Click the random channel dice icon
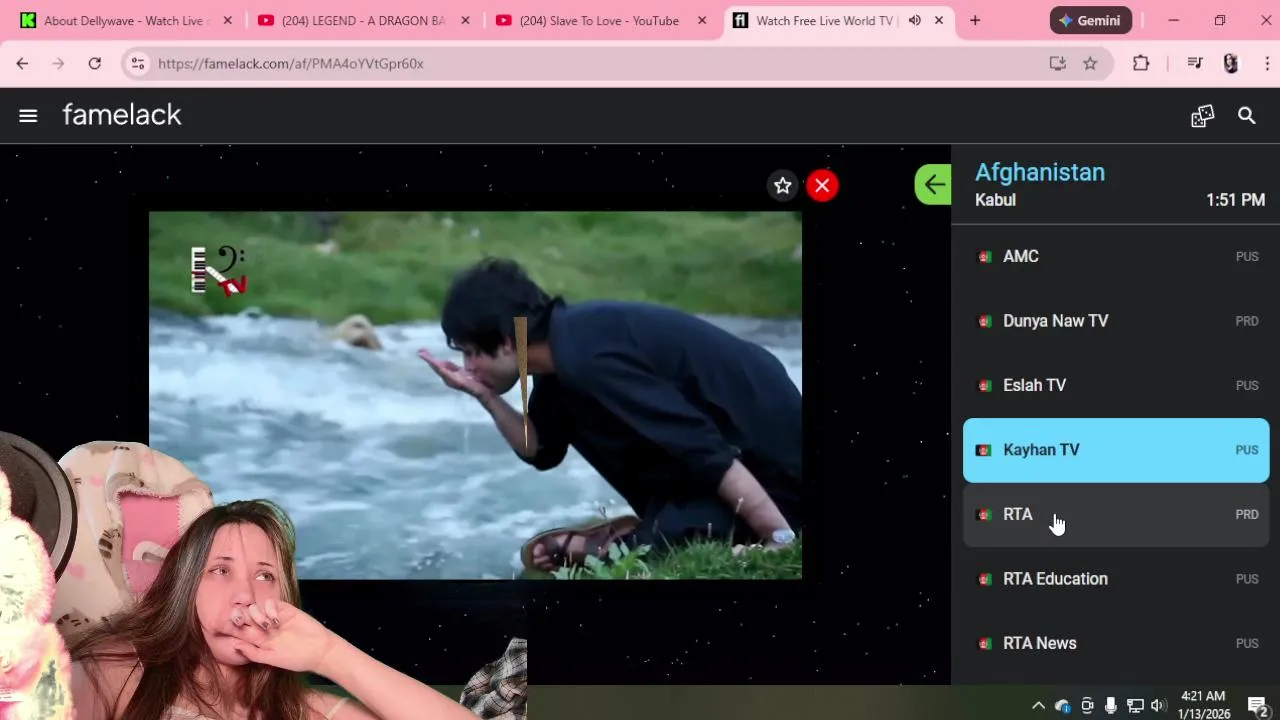1280x720 pixels. pyautogui.click(x=1202, y=116)
